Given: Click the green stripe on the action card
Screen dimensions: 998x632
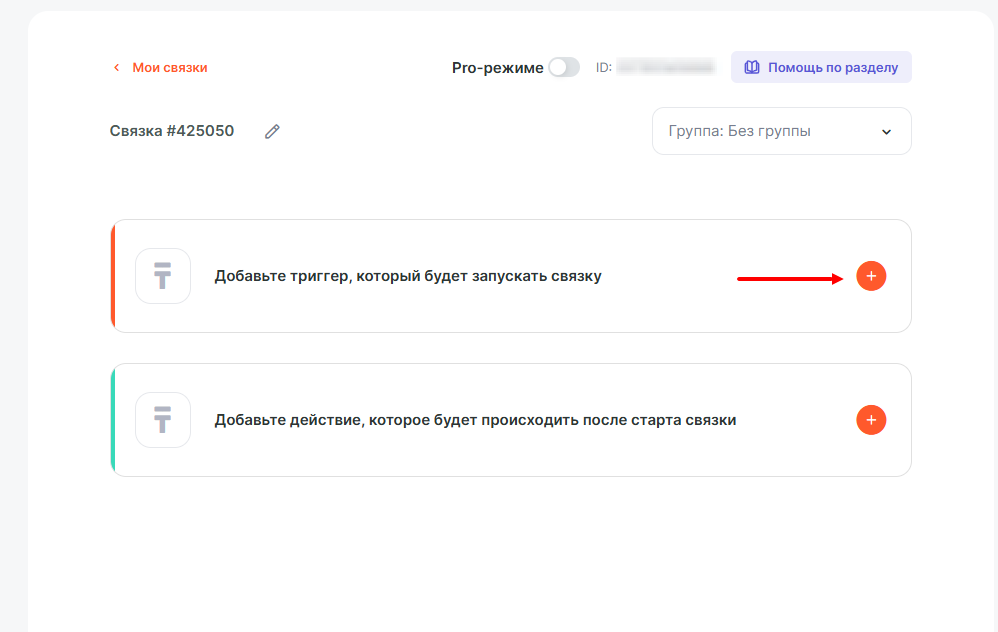Looking at the screenshot, I should [113, 420].
